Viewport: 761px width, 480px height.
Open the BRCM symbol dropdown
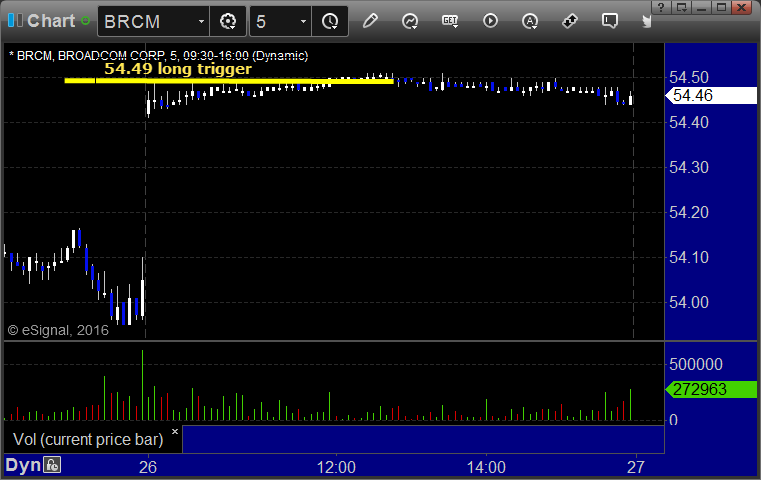click(x=201, y=22)
